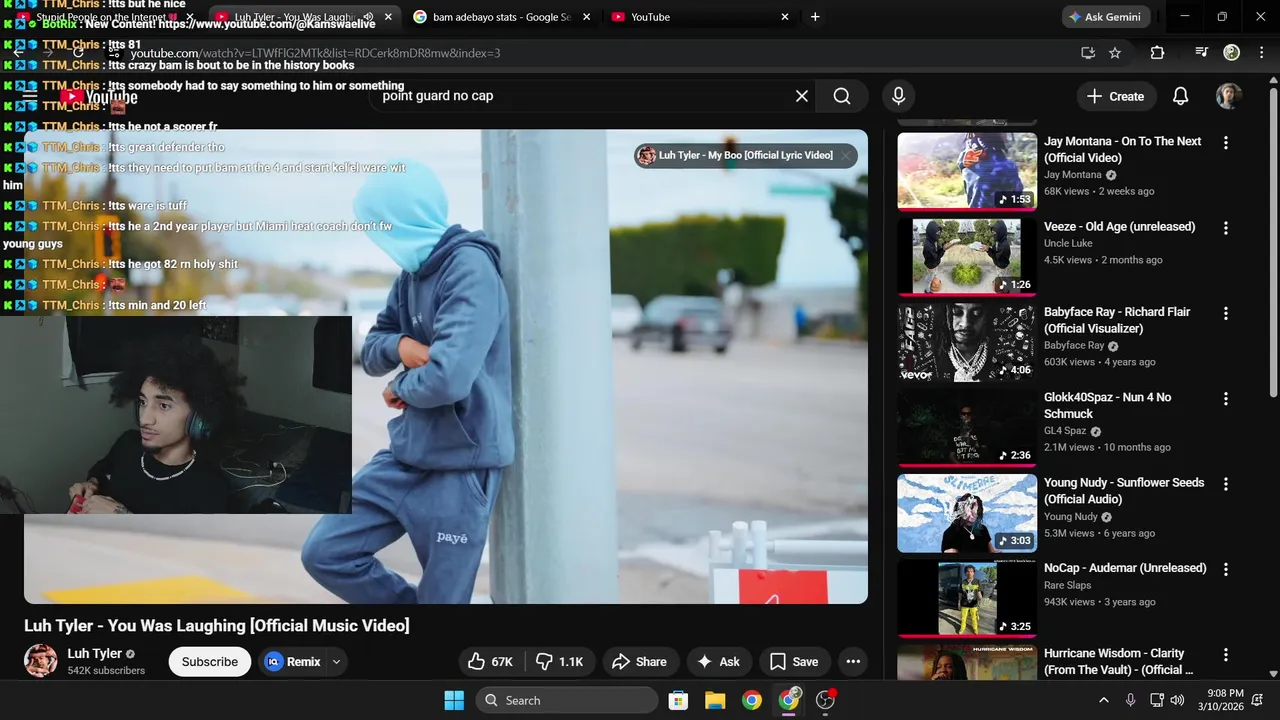This screenshot has height=720, width=1280.
Task: Click the magnifier search button
Action: (x=842, y=96)
